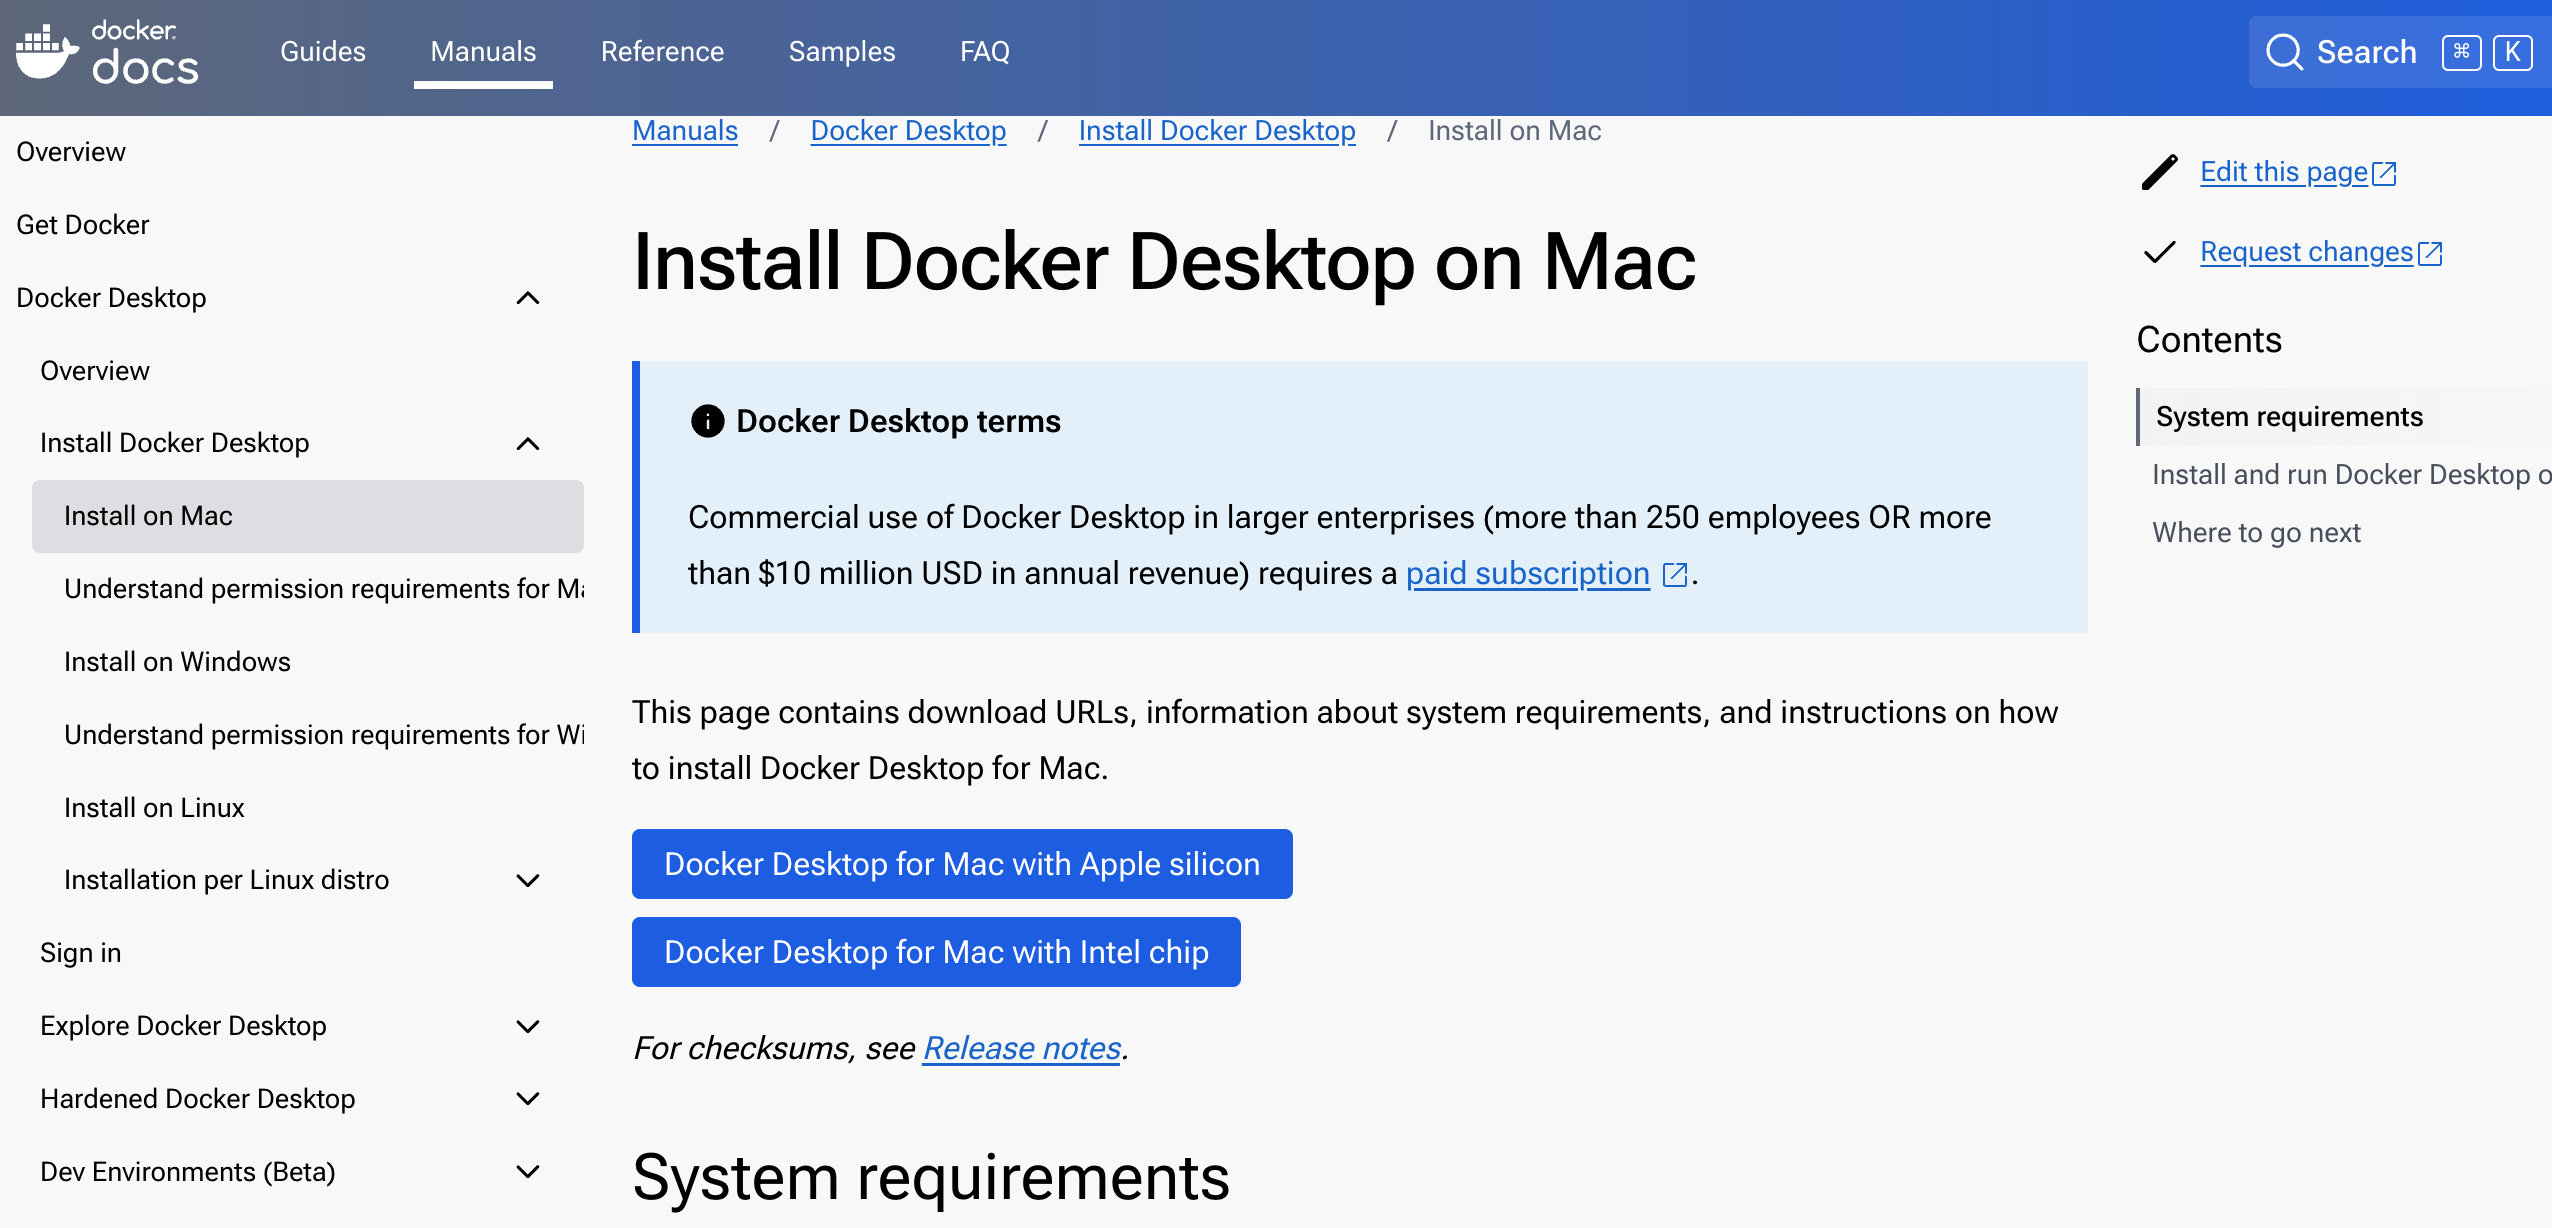Click external link icon after paid subscription
This screenshot has height=1228, width=2552.
[x=1674, y=574]
